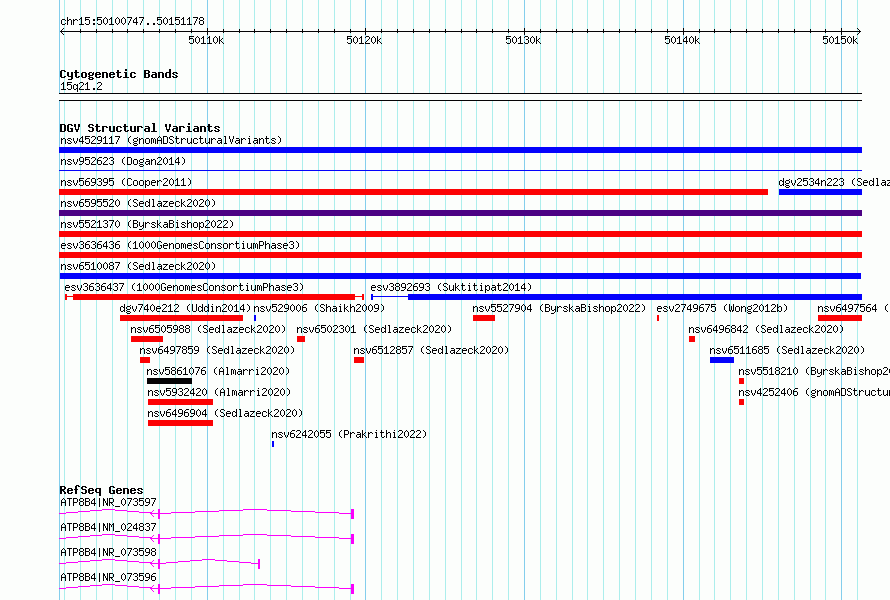Click the nsv6496842 (Sedlazeck2020) label

(766, 329)
